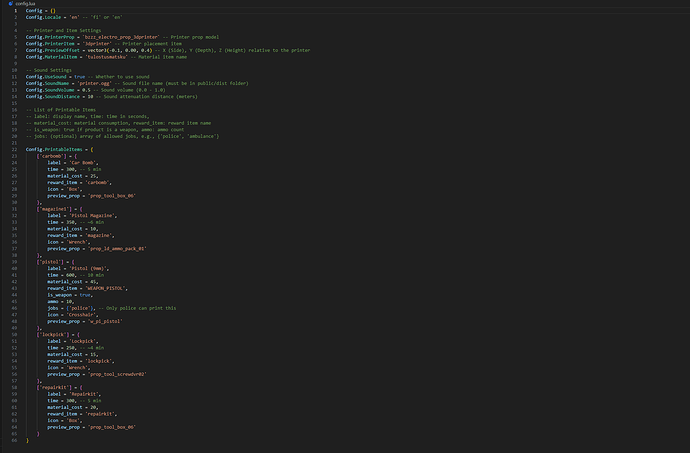Click the 'Pistol (9mm)' label string
Screen dimensions: 690x453
point(89,269)
